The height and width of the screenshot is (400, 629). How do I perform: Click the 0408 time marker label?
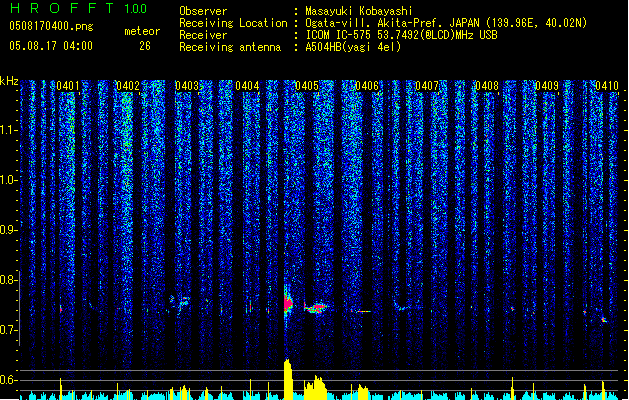[x=487, y=86]
